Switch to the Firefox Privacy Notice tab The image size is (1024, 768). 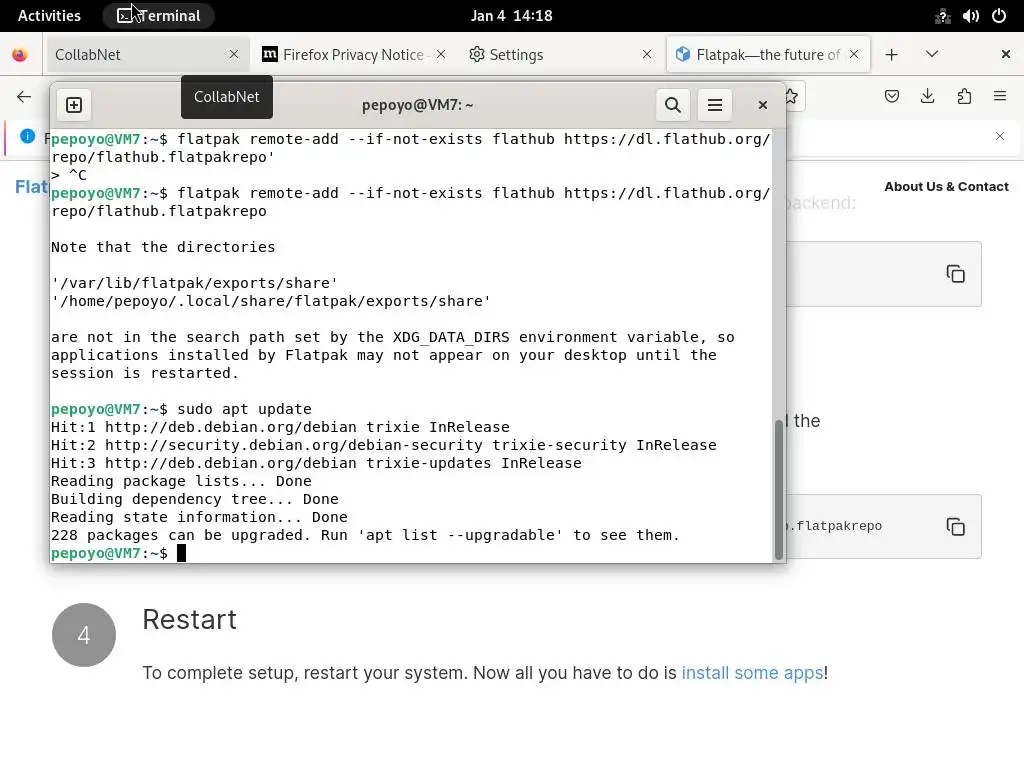tap(353, 55)
